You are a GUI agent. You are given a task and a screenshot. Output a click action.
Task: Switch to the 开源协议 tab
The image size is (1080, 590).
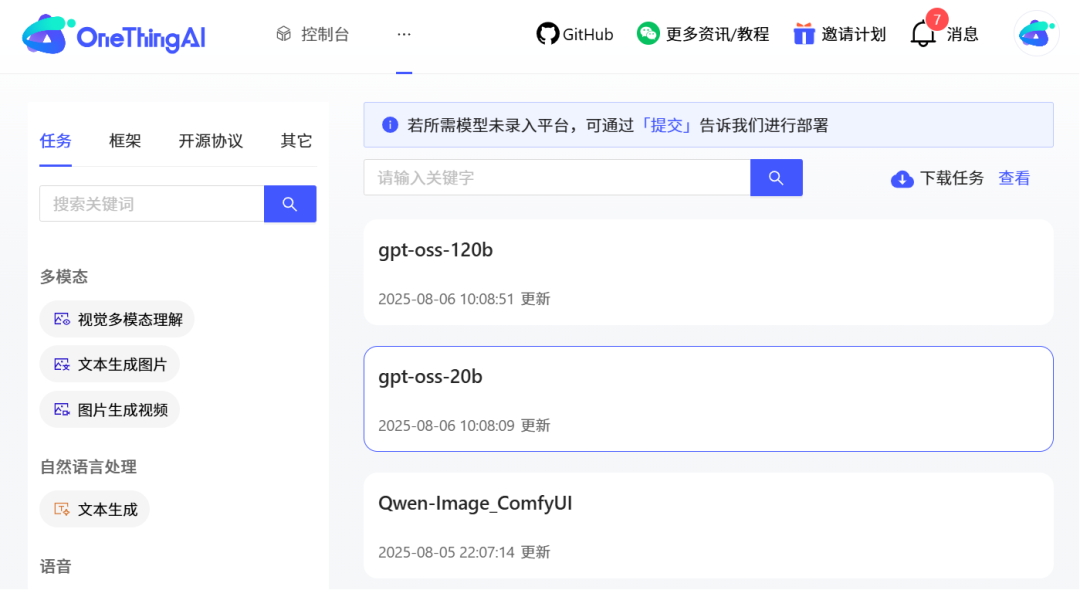(211, 141)
